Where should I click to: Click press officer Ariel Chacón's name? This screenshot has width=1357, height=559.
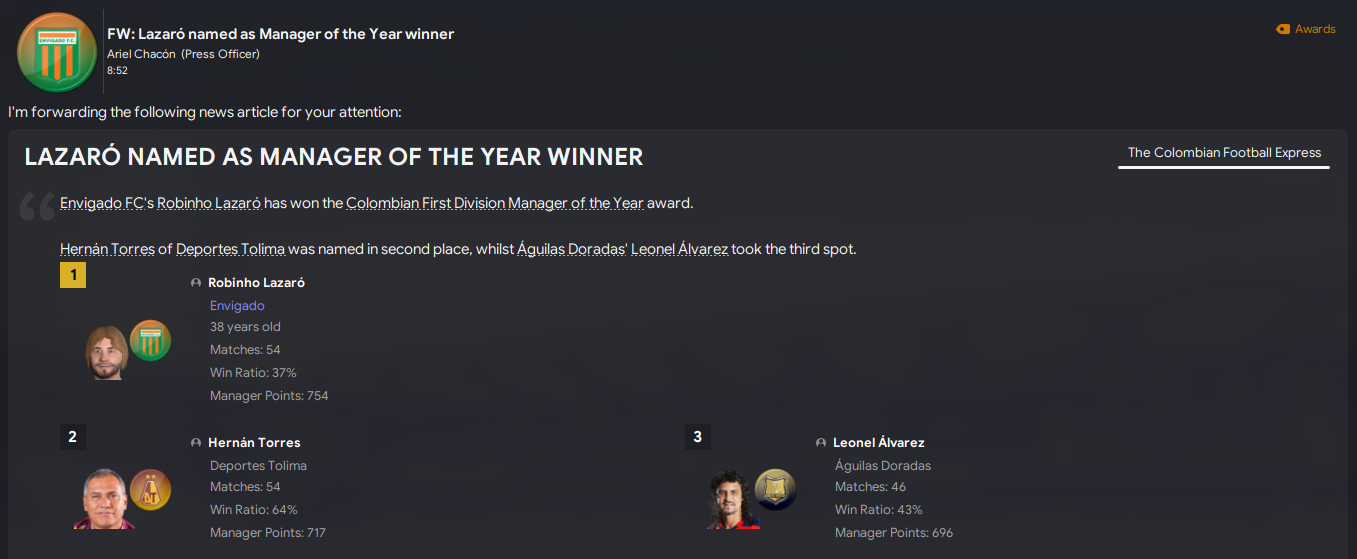141,54
